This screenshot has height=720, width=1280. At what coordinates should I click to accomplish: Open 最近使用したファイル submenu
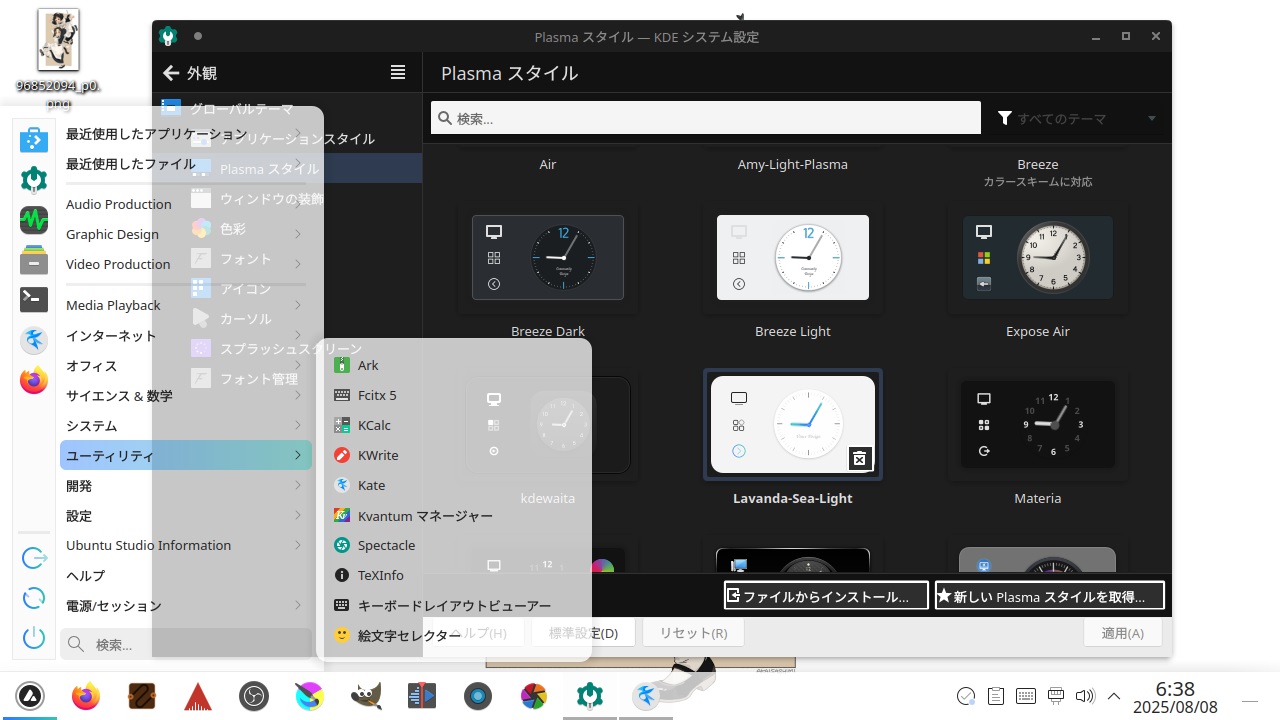[186, 164]
